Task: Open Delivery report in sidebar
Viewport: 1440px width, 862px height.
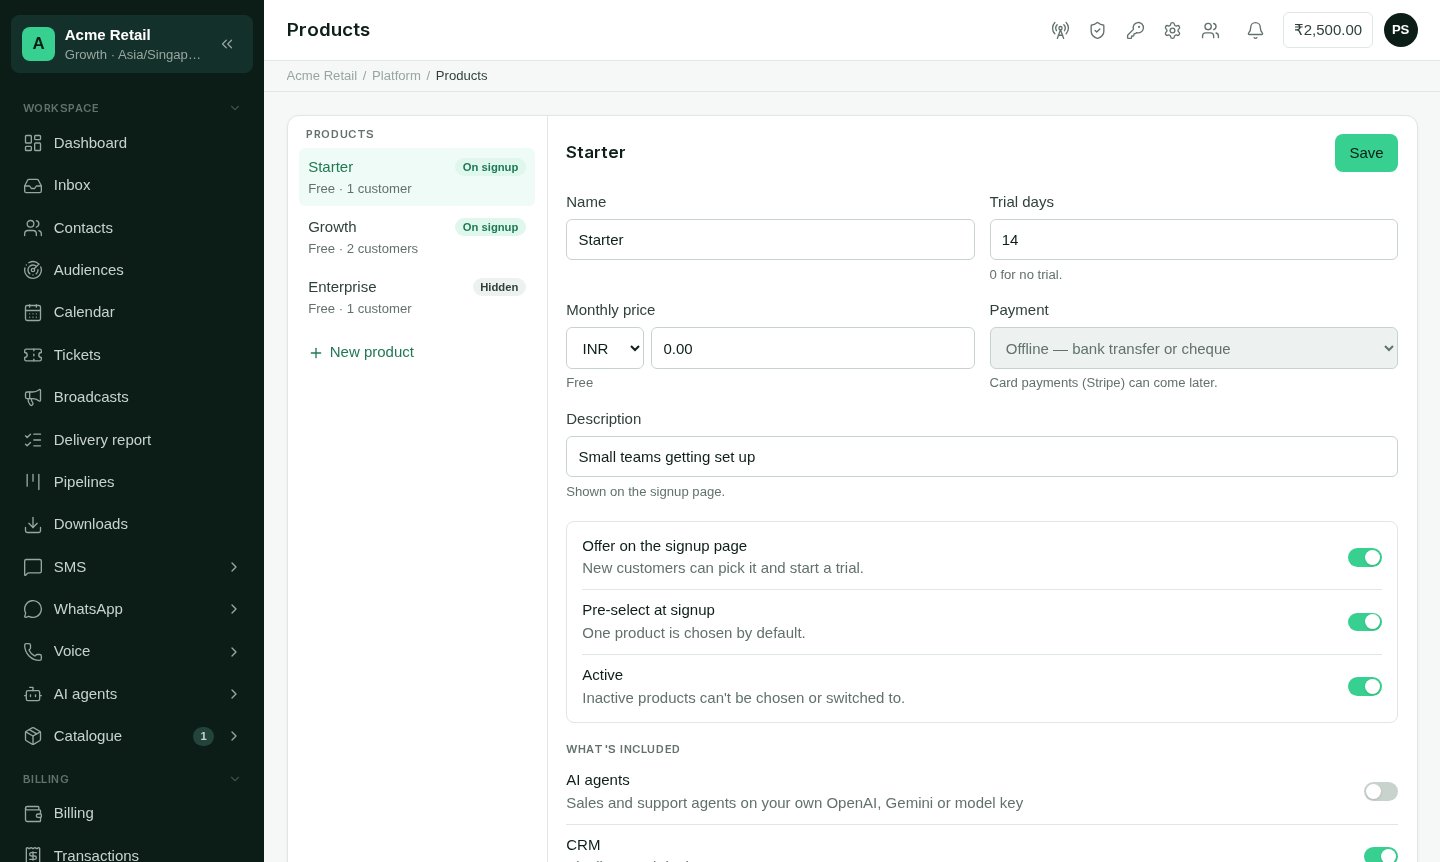Action: [x=132, y=440]
